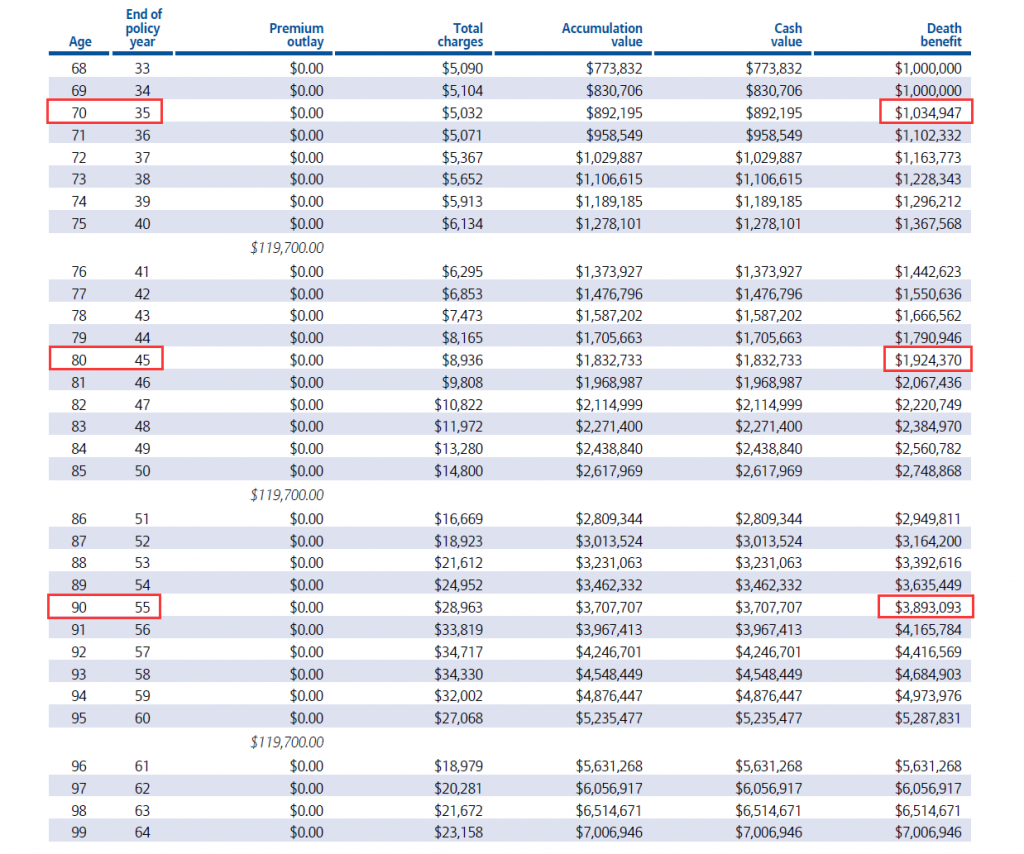Select cash value $4,548,449
The width and height of the screenshot is (1024, 854).
click(x=768, y=674)
